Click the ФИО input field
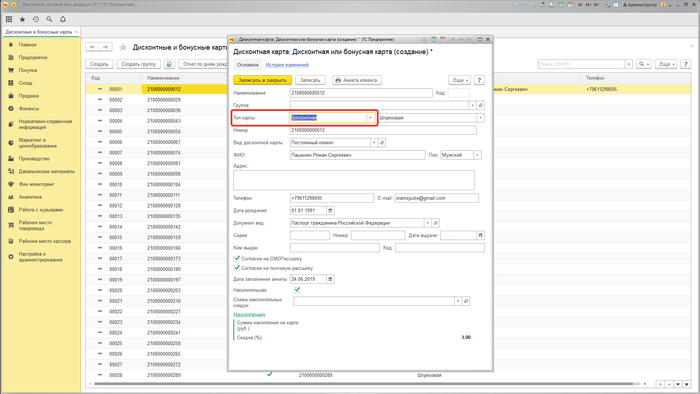This screenshot has width=700, height=394. point(357,155)
